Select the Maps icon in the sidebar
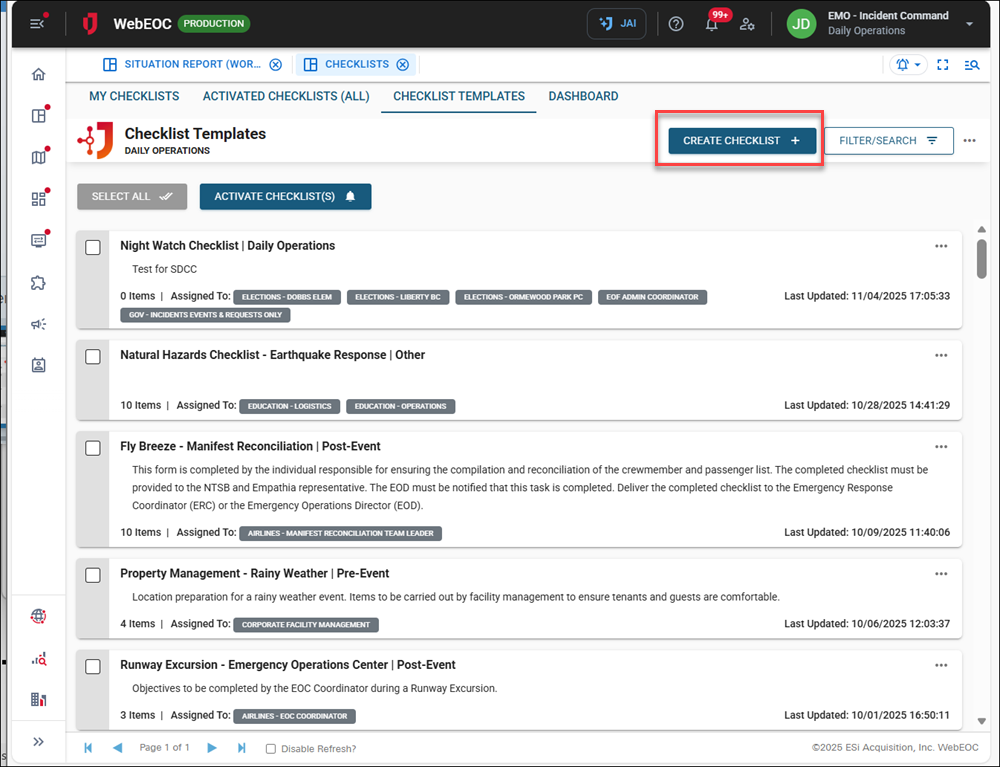 click(38, 157)
